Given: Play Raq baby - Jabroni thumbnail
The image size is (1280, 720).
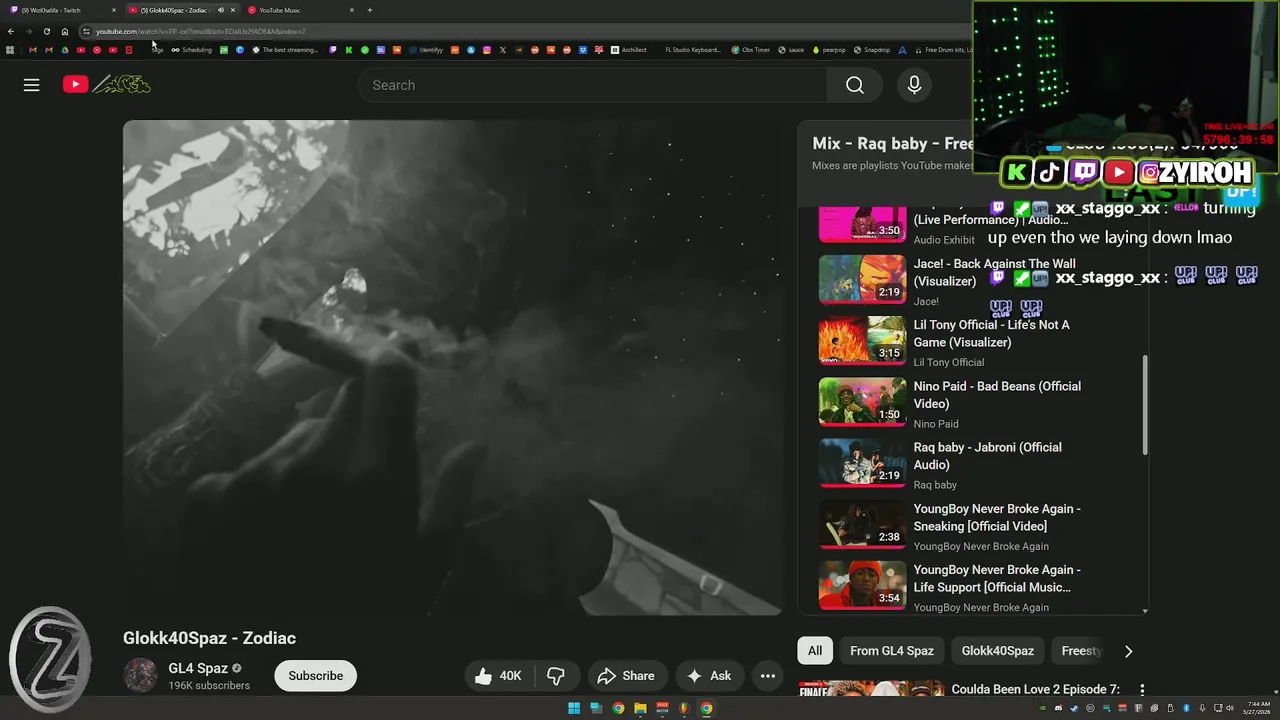Looking at the screenshot, I should [x=862, y=463].
